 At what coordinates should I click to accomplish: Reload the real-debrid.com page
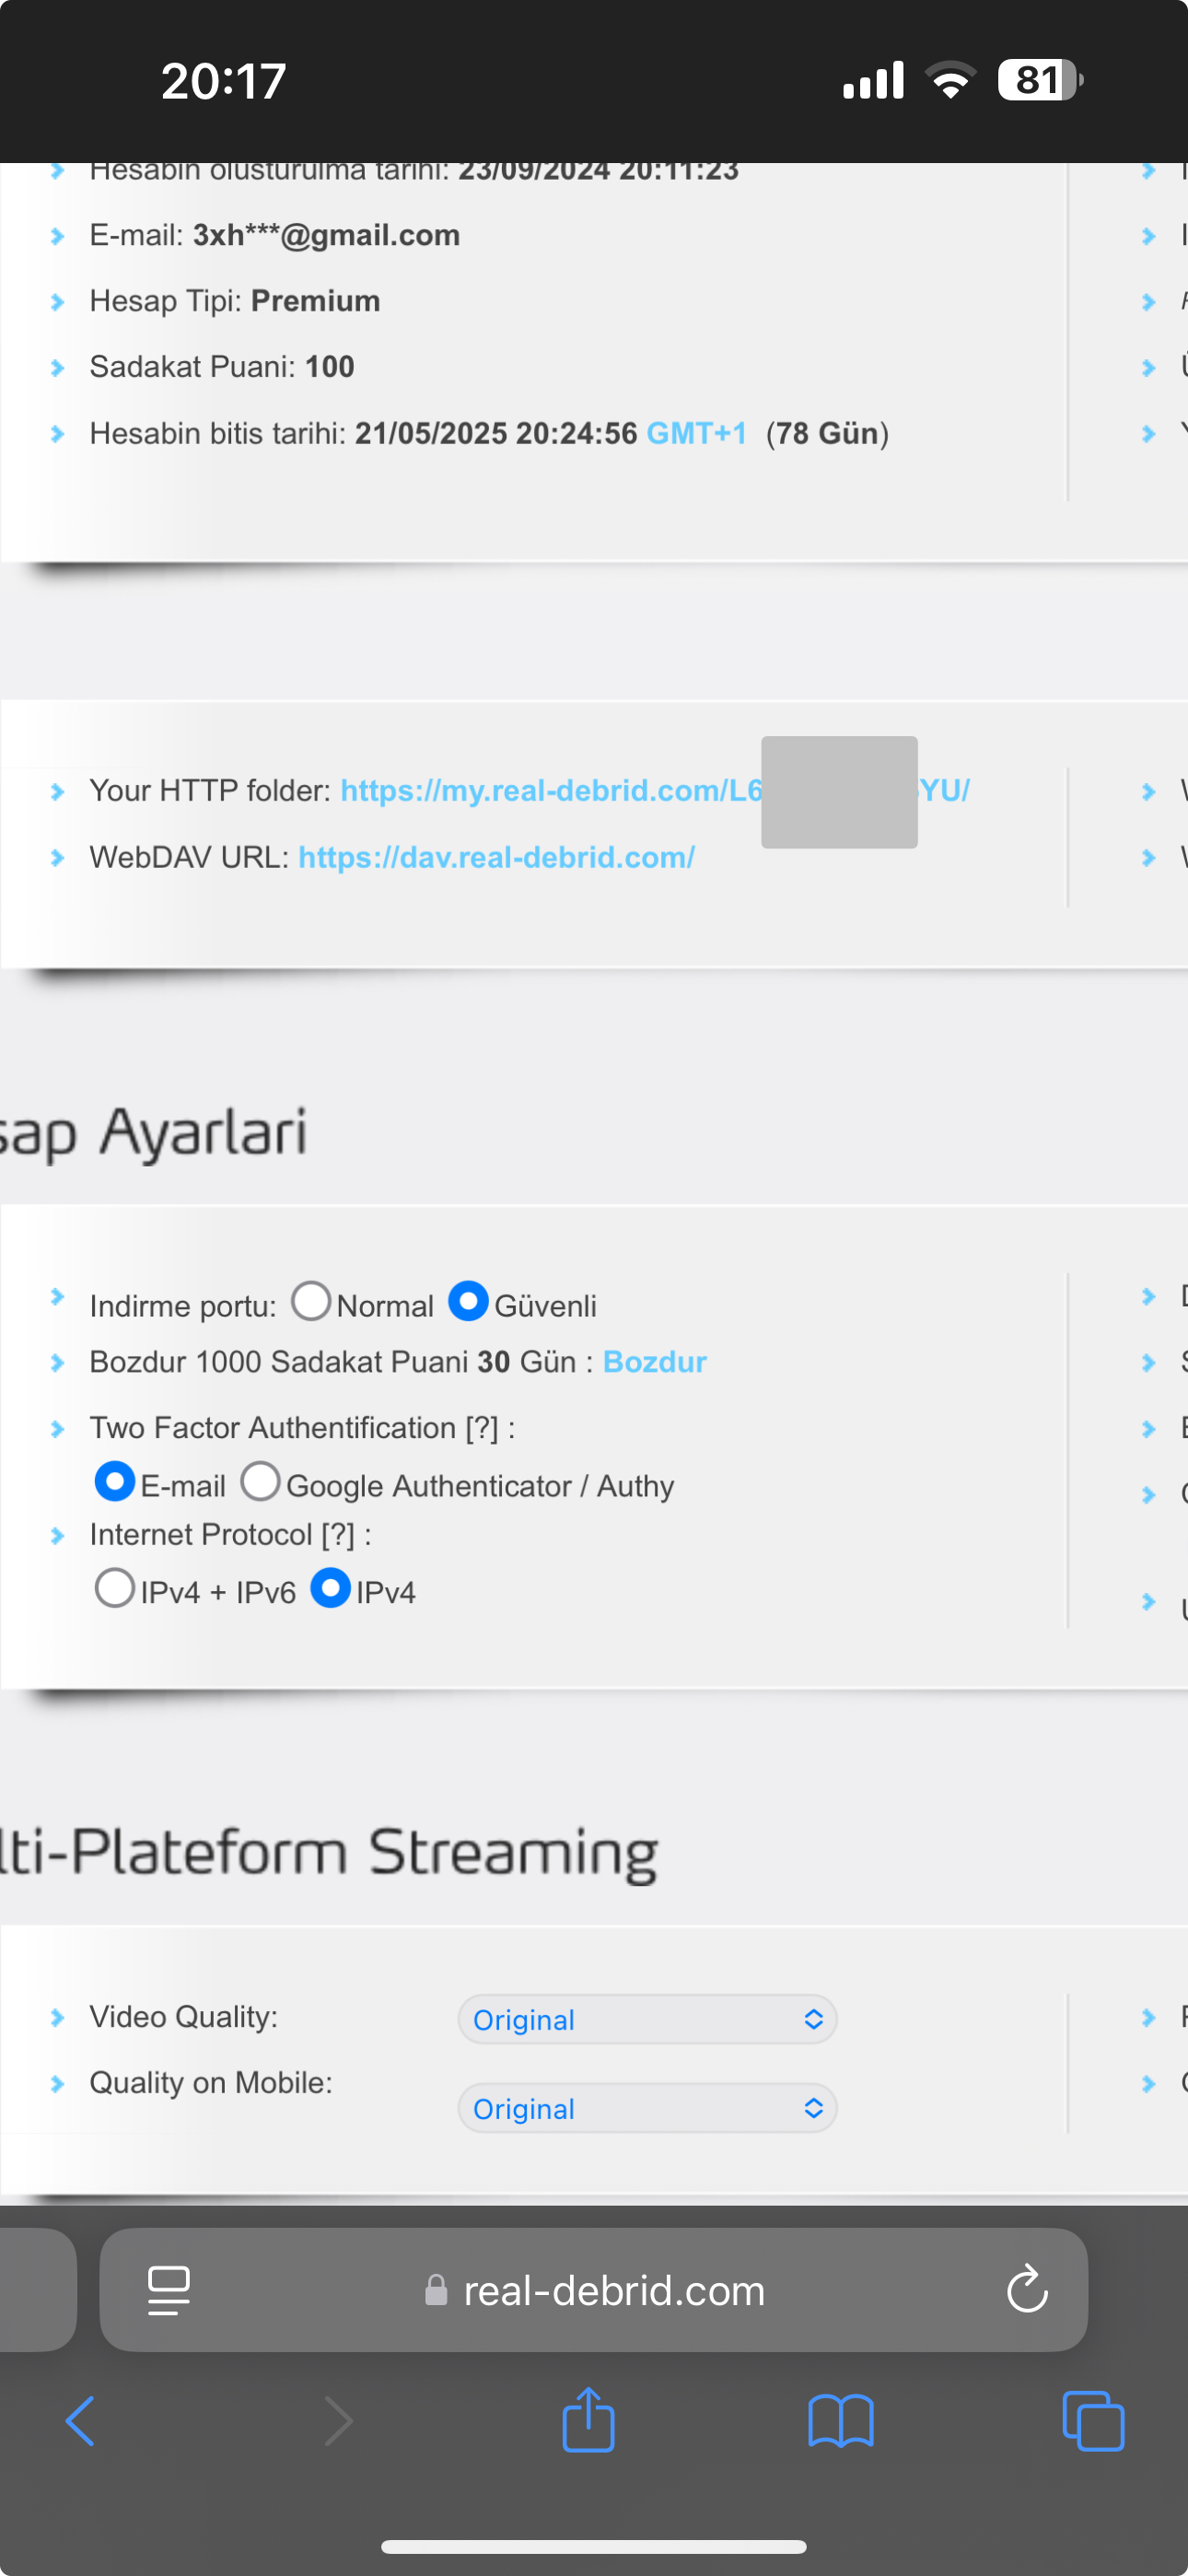(1026, 2290)
